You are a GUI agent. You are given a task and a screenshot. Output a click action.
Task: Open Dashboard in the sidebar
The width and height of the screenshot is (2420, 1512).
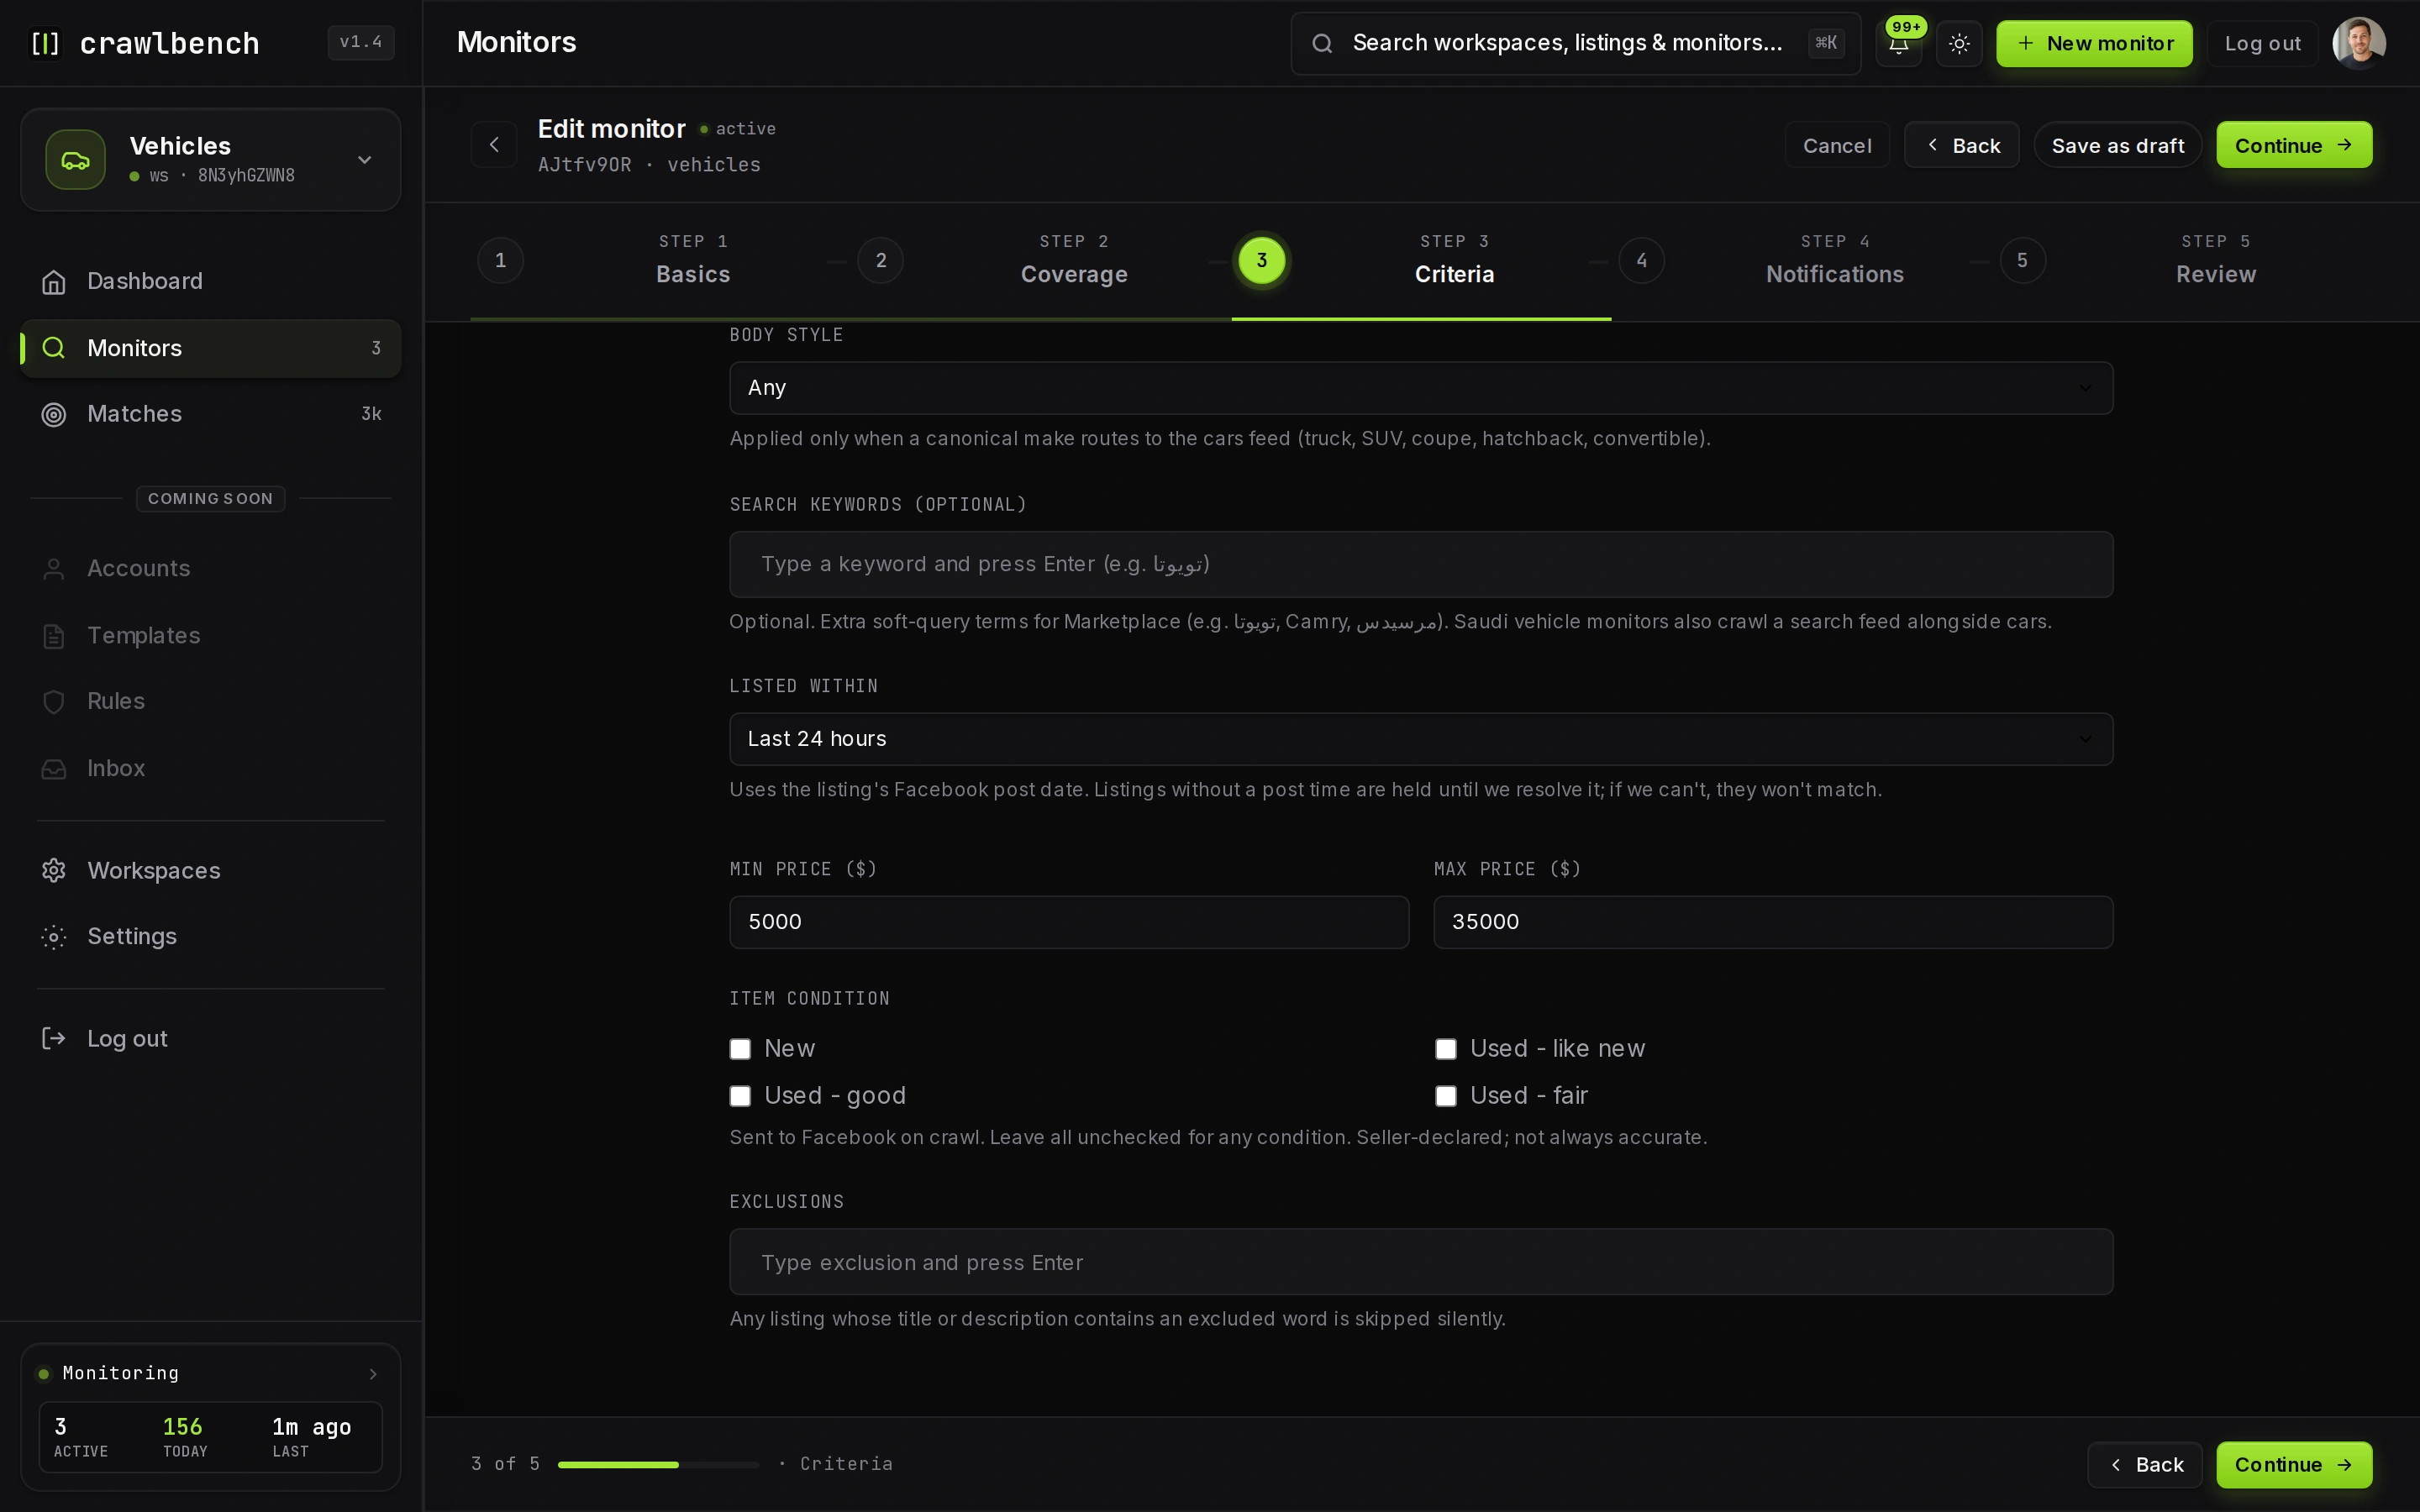pyautogui.click(x=211, y=282)
